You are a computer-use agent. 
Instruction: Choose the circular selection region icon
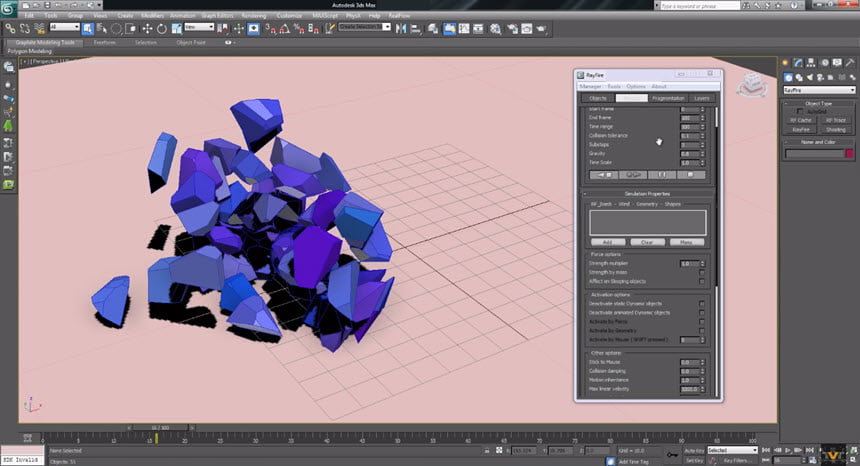click(x=116, y=28)
